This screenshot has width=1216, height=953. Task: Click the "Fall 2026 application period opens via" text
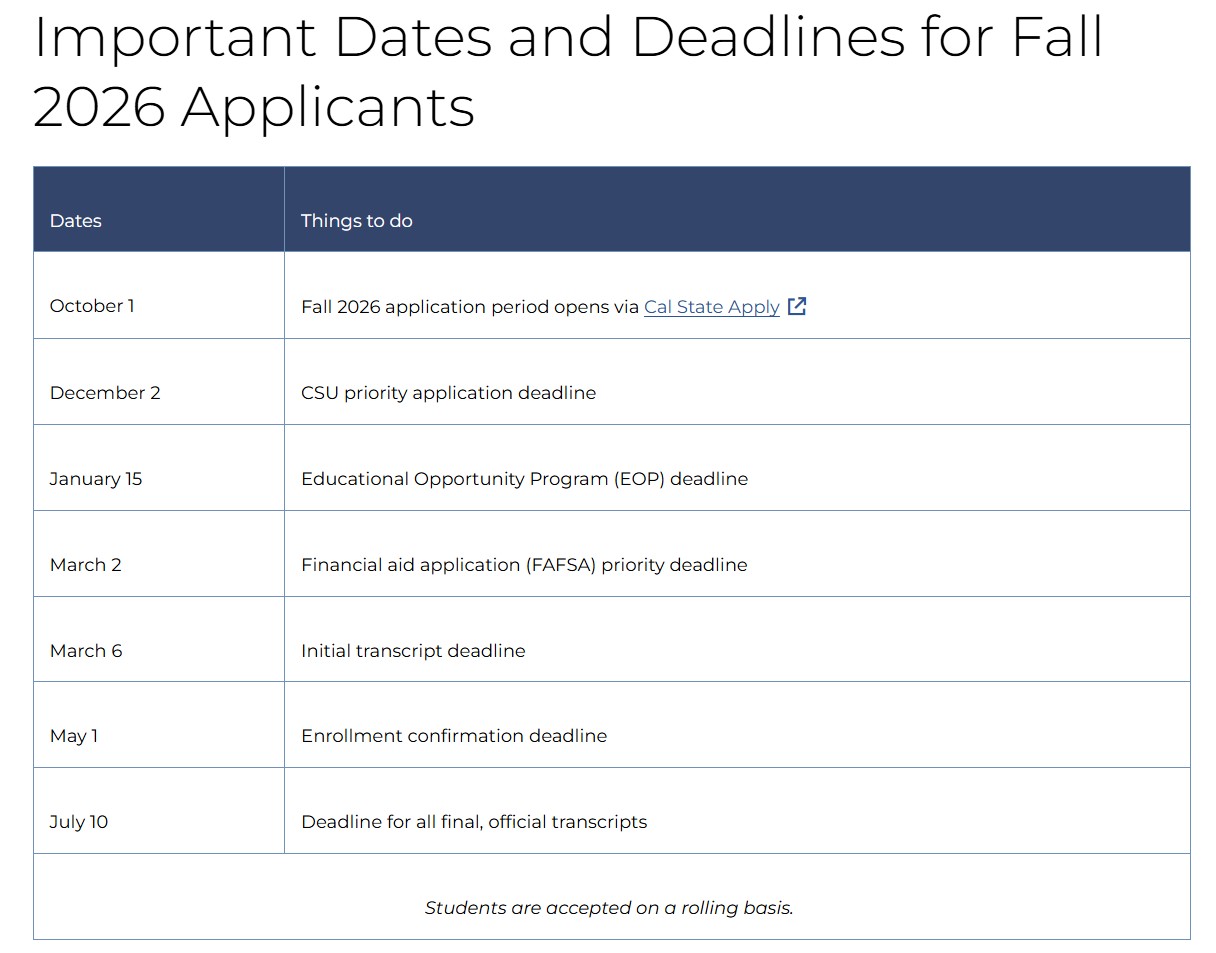(469, 307)
